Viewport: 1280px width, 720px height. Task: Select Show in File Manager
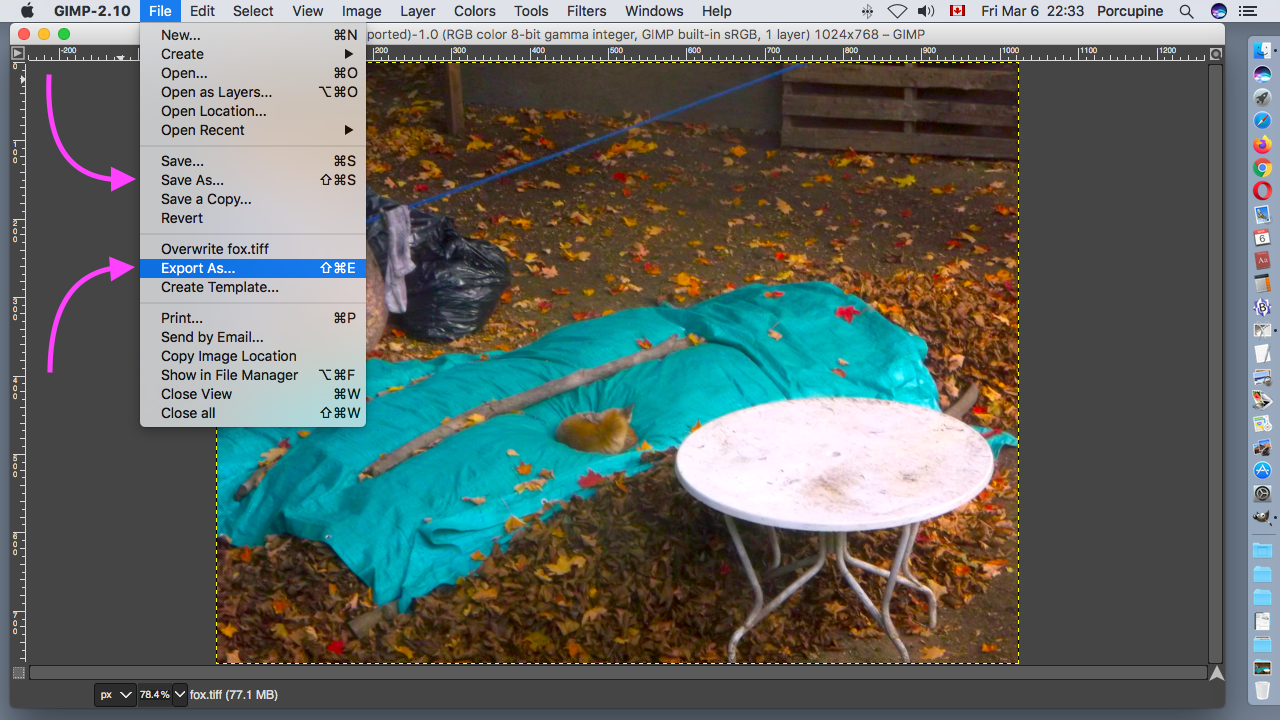tap(253, 375)
